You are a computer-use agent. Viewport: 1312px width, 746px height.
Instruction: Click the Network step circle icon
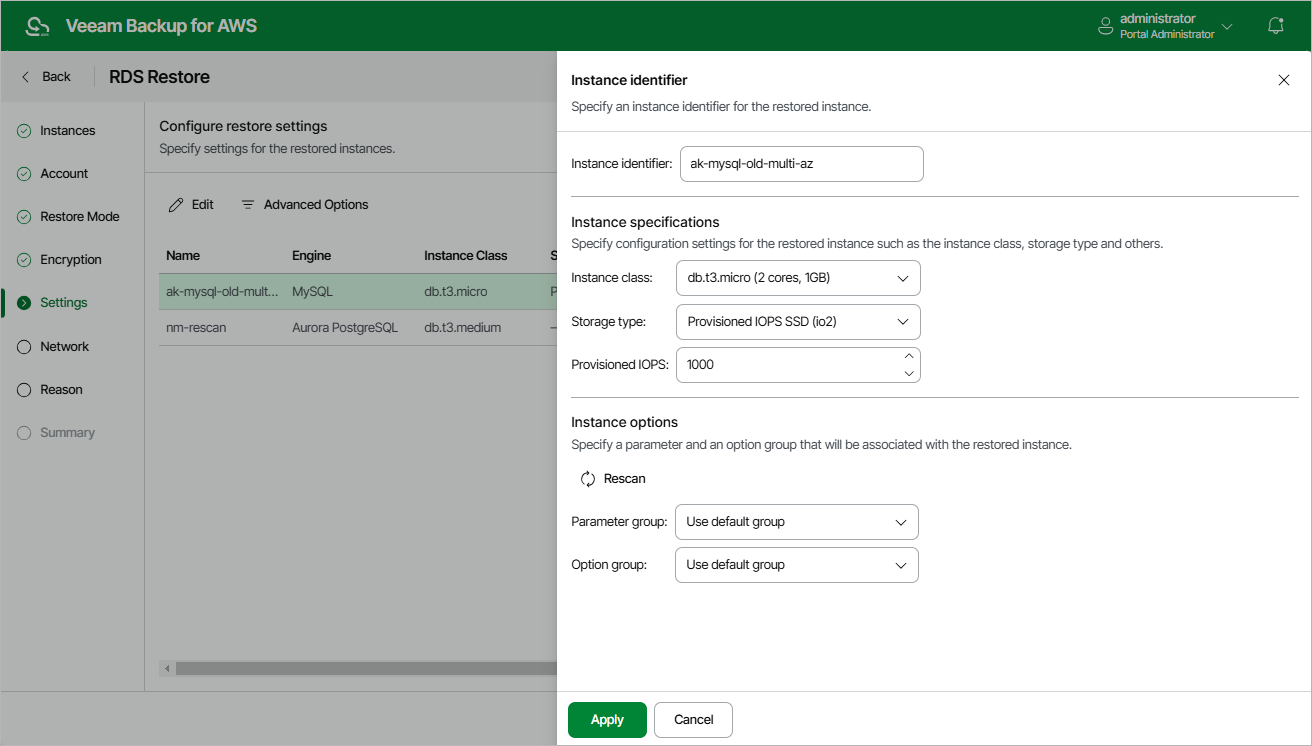(24, 347)
